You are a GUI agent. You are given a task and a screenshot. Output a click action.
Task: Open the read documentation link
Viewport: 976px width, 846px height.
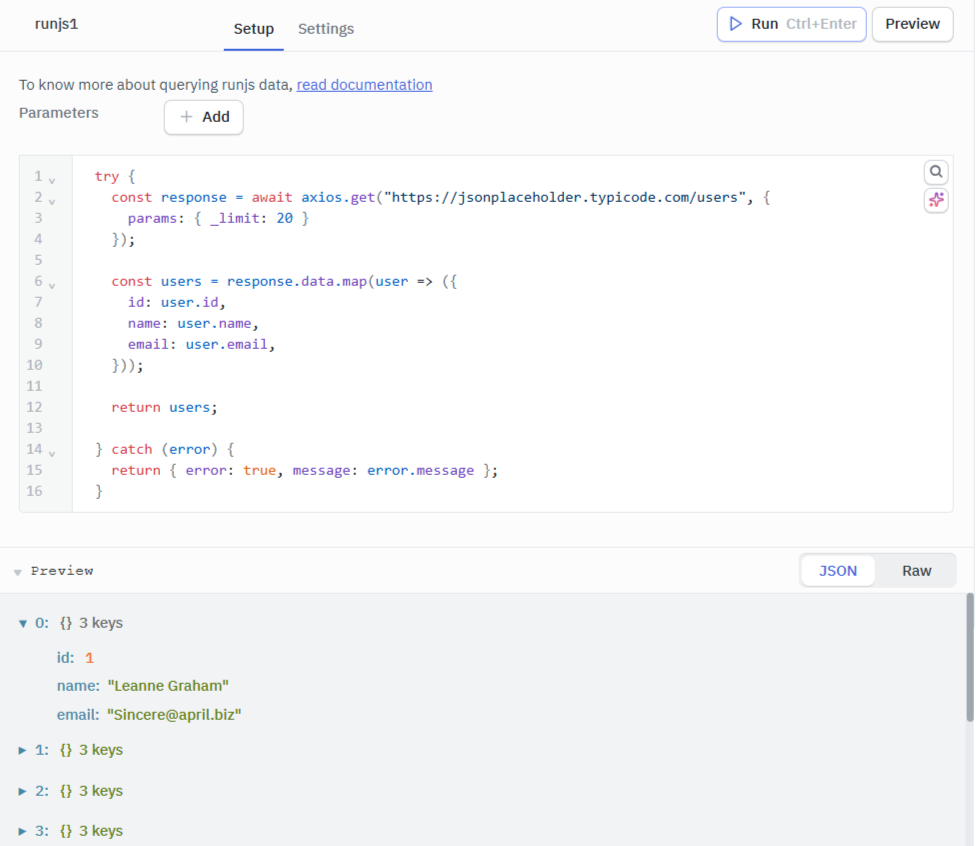pyautogui.click(x=364, y=85)
